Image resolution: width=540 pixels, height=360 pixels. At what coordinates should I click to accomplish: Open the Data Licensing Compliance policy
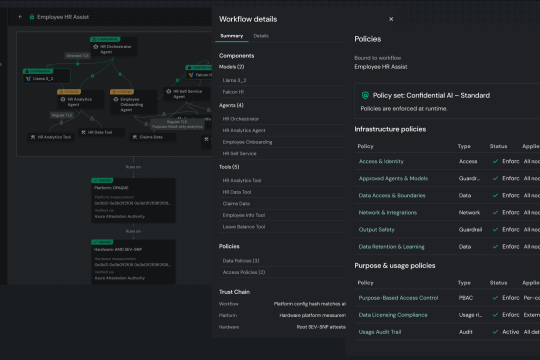pyautogui.click(x=393, y=315)
